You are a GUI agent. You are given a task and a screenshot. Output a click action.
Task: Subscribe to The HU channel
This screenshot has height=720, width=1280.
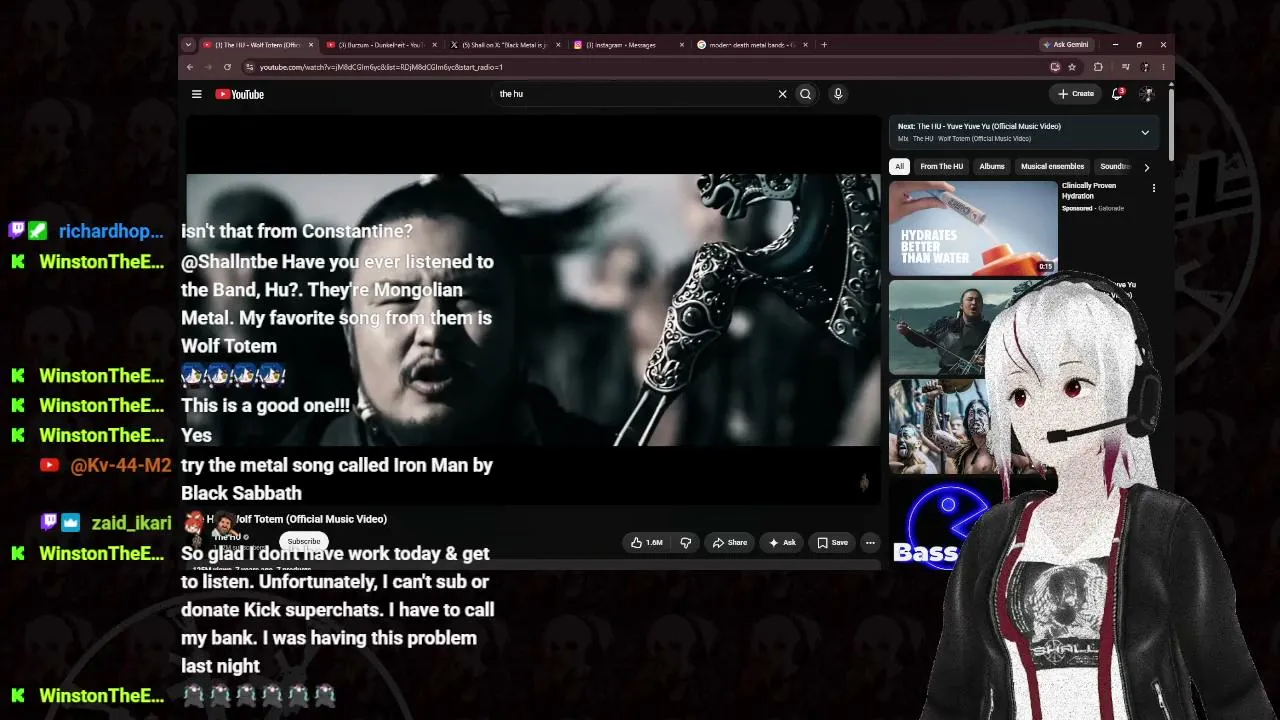coord(304,541)
